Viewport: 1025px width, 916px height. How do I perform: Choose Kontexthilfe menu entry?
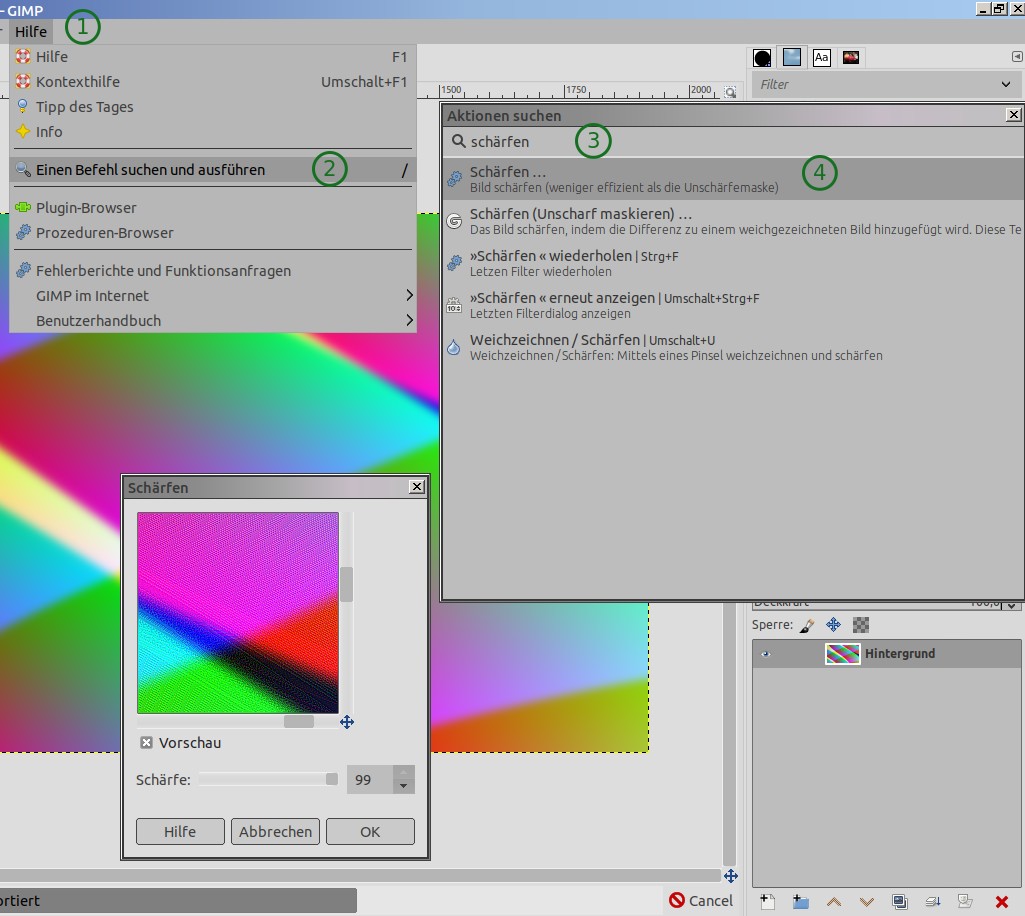click(x=213, y=82)
